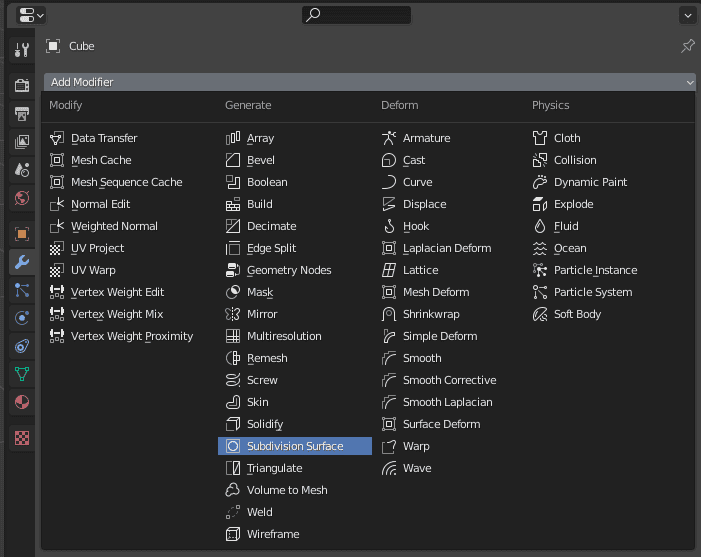The image size is (701, 557).
Task: Select the Bevel modifier
Action: click(x=260, y=160)
